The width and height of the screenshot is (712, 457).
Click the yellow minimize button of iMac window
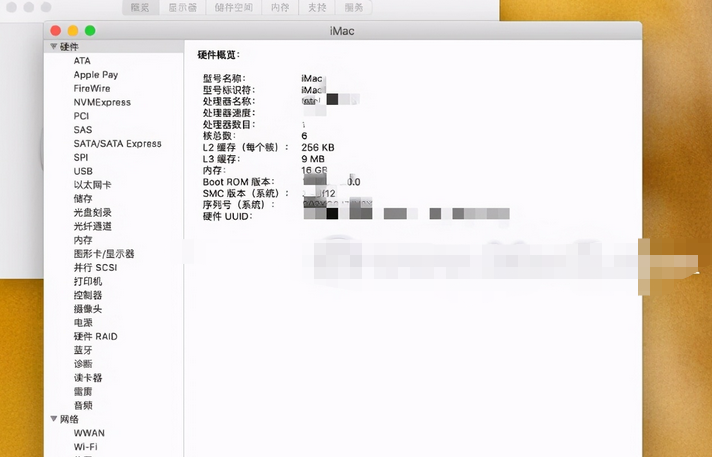[x=73, y=32]
